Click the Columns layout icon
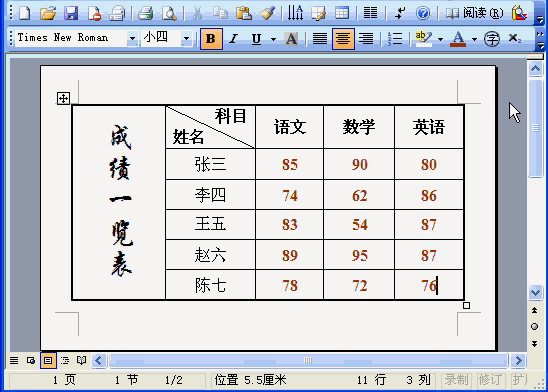Screen dimensions: 548x392 pos(370,14)
